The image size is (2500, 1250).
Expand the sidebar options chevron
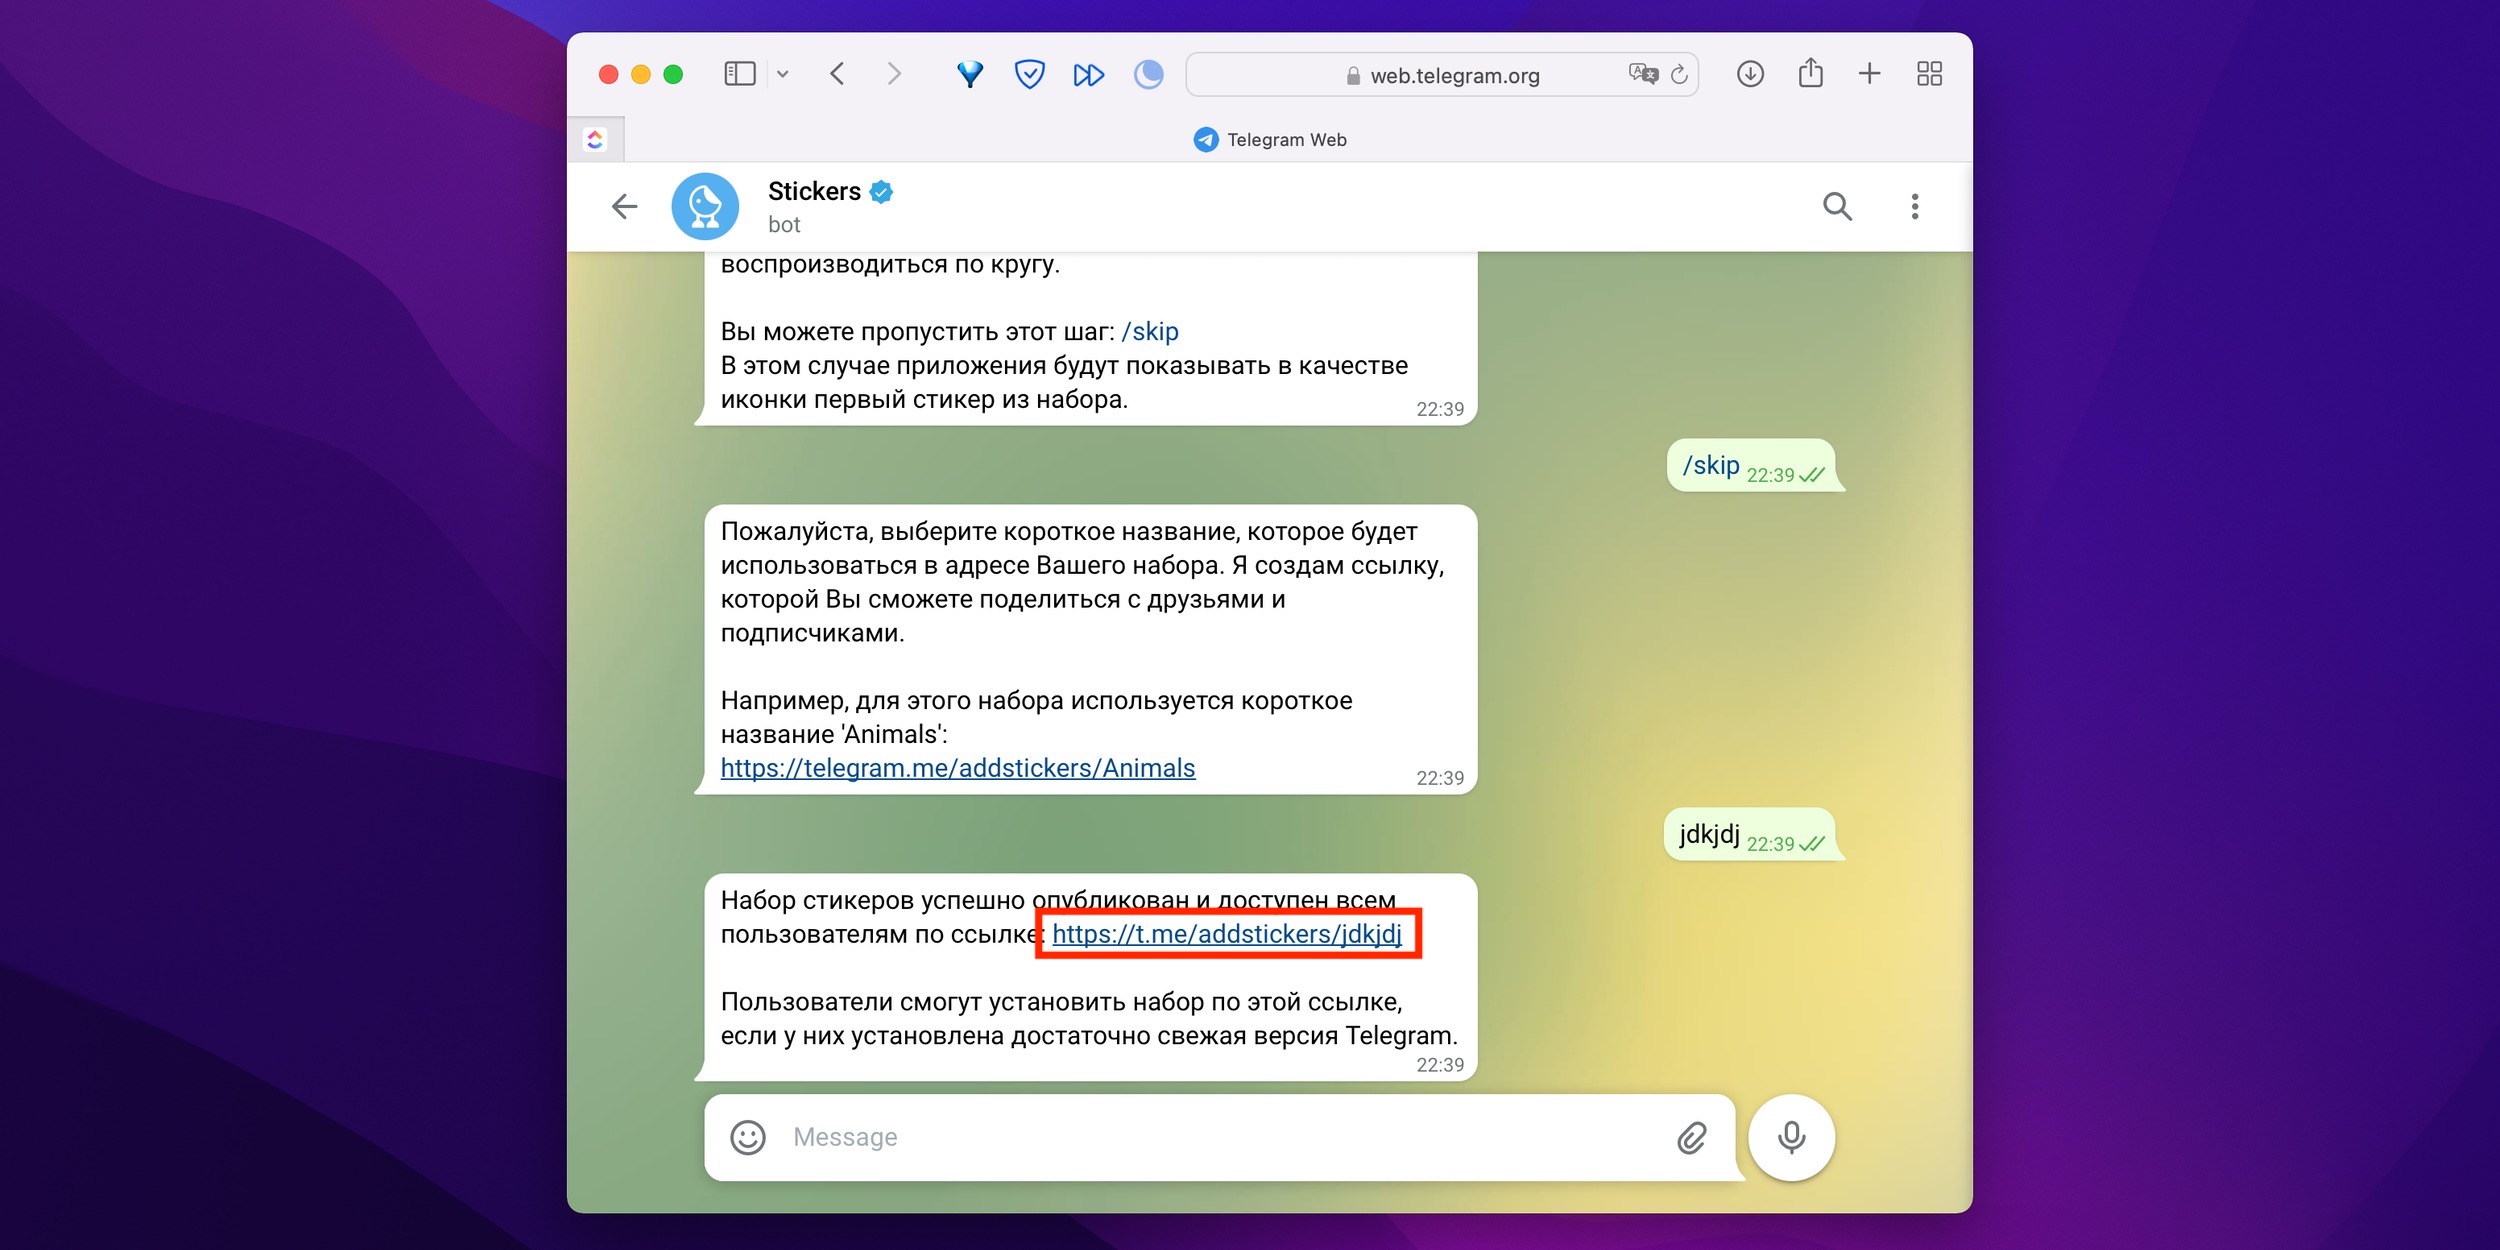pyautogui.click(x=783, y=74)
